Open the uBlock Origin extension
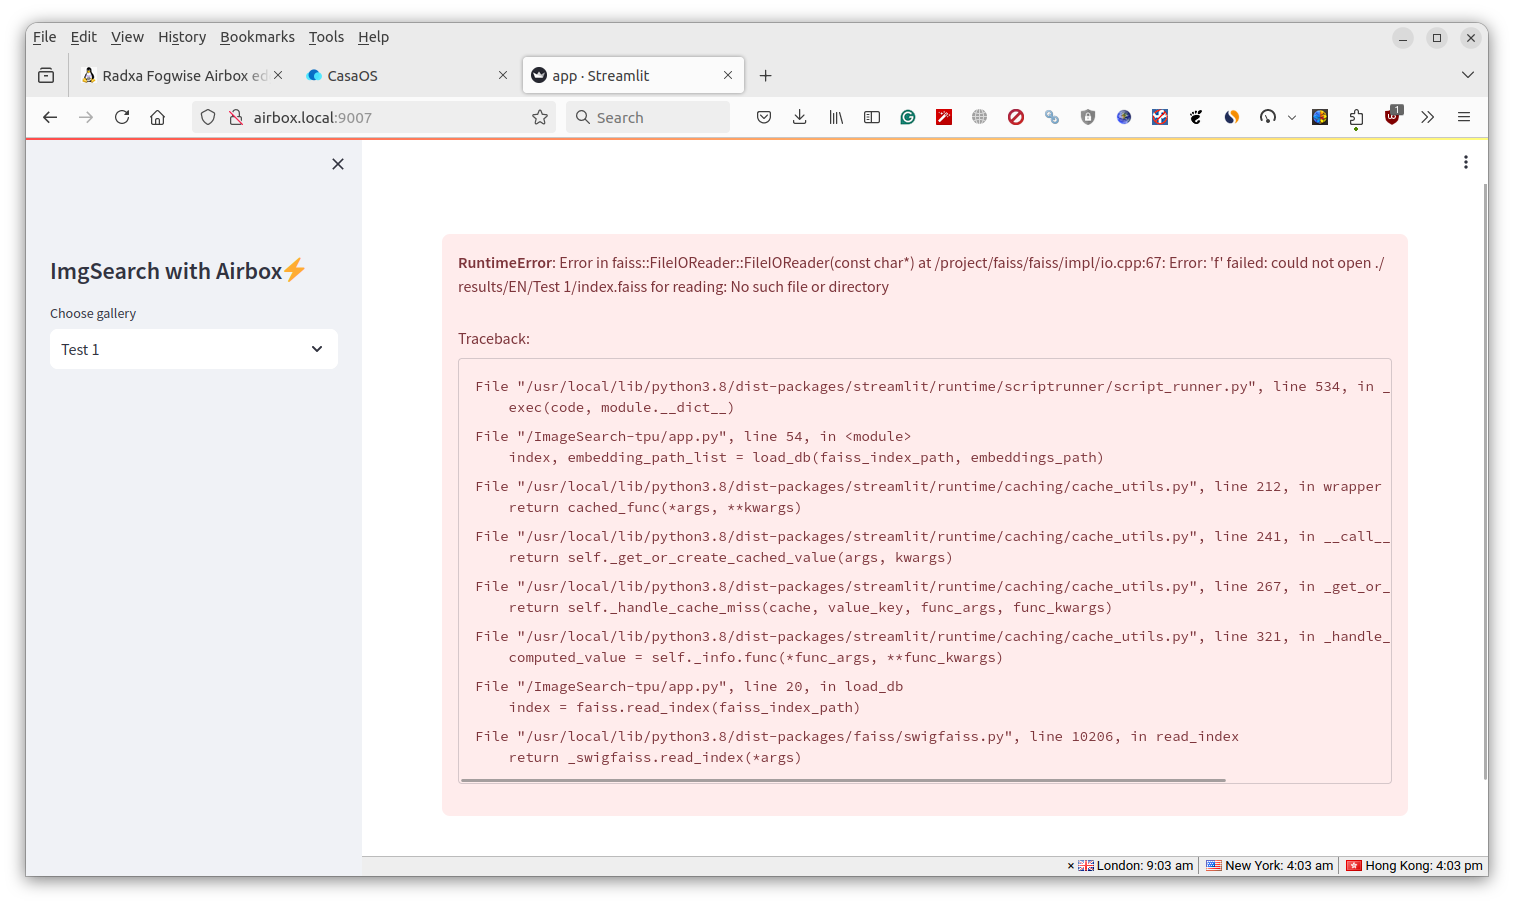Image resolution: width=1514 pixels, height=905 pixels. click(1392, 117)
